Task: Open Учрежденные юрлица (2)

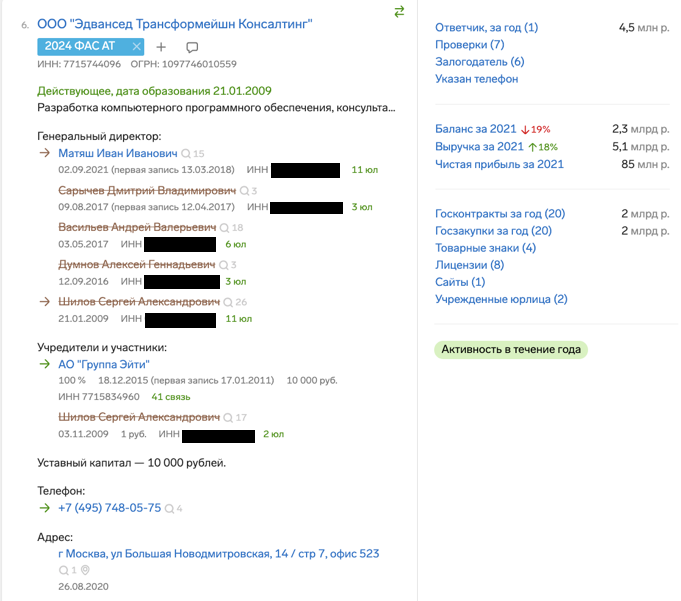Action: pyautogui.click(x=501, y=299)
